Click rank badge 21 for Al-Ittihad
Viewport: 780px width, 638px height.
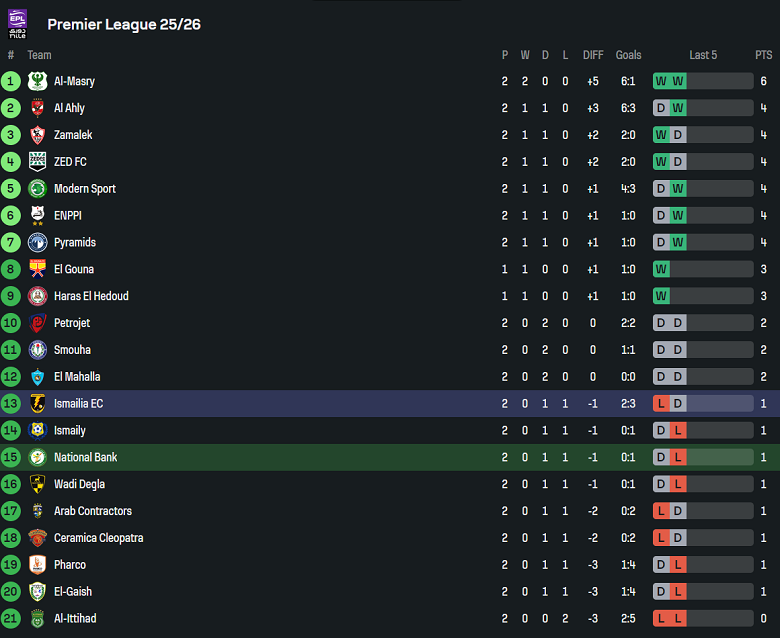pyautogui.click(x=11, y=619)
